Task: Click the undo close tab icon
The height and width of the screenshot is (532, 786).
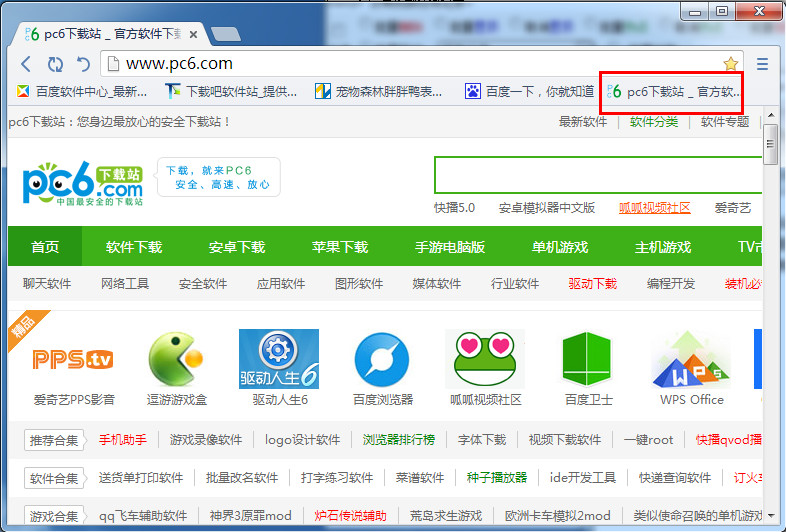Action: point(83,64)
